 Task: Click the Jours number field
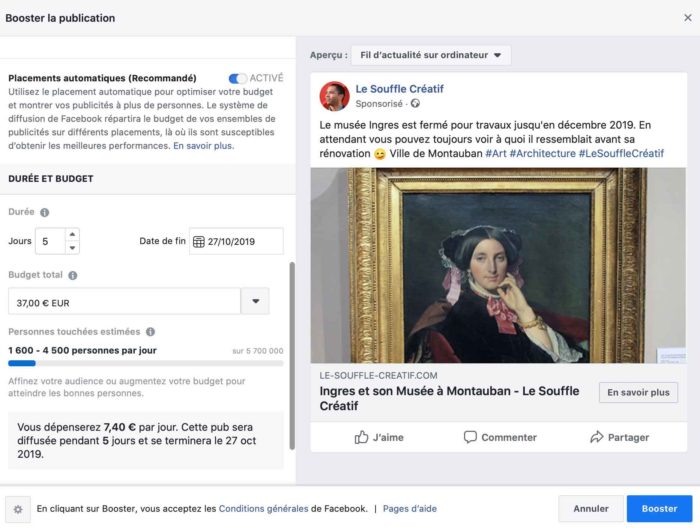tap(50, 241)
